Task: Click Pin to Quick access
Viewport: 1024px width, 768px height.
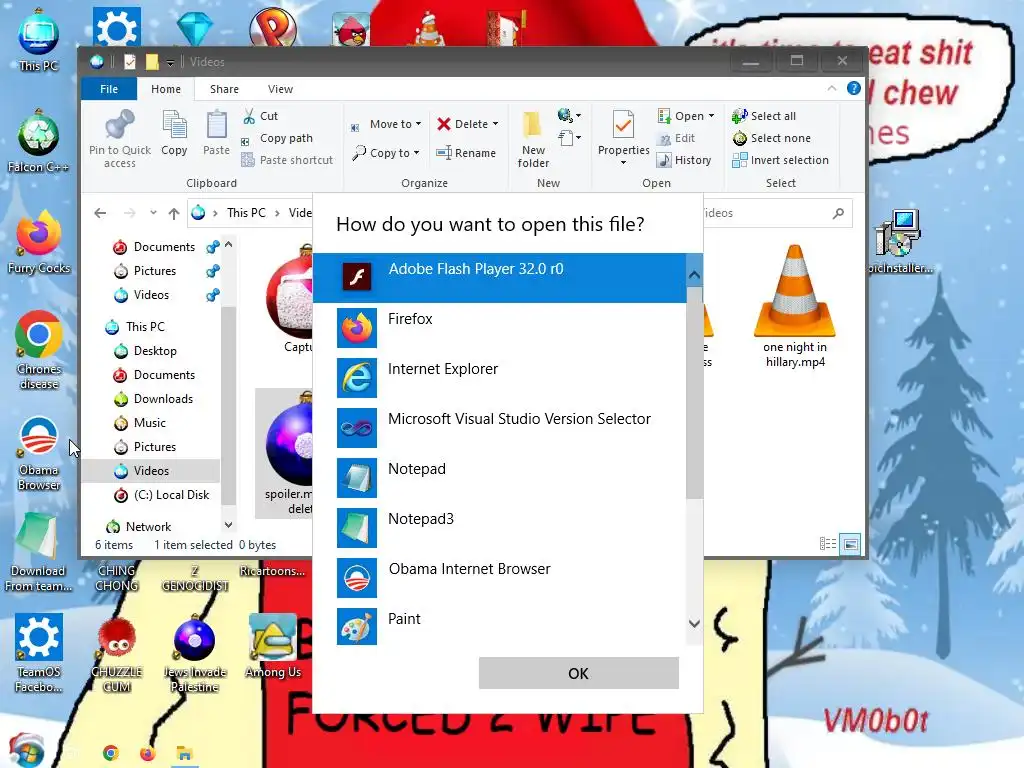Action: pyautogui.click(x=120, y=139)
